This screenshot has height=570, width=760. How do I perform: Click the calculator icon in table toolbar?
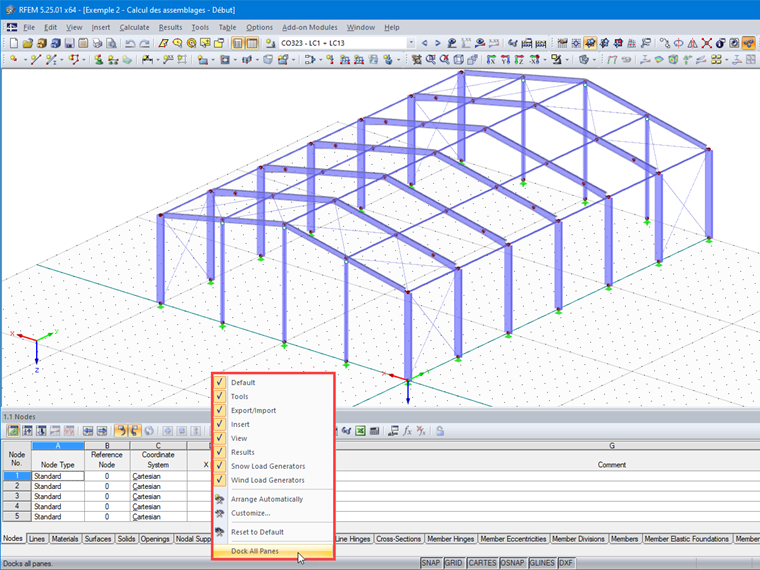(x=374, y=431)
